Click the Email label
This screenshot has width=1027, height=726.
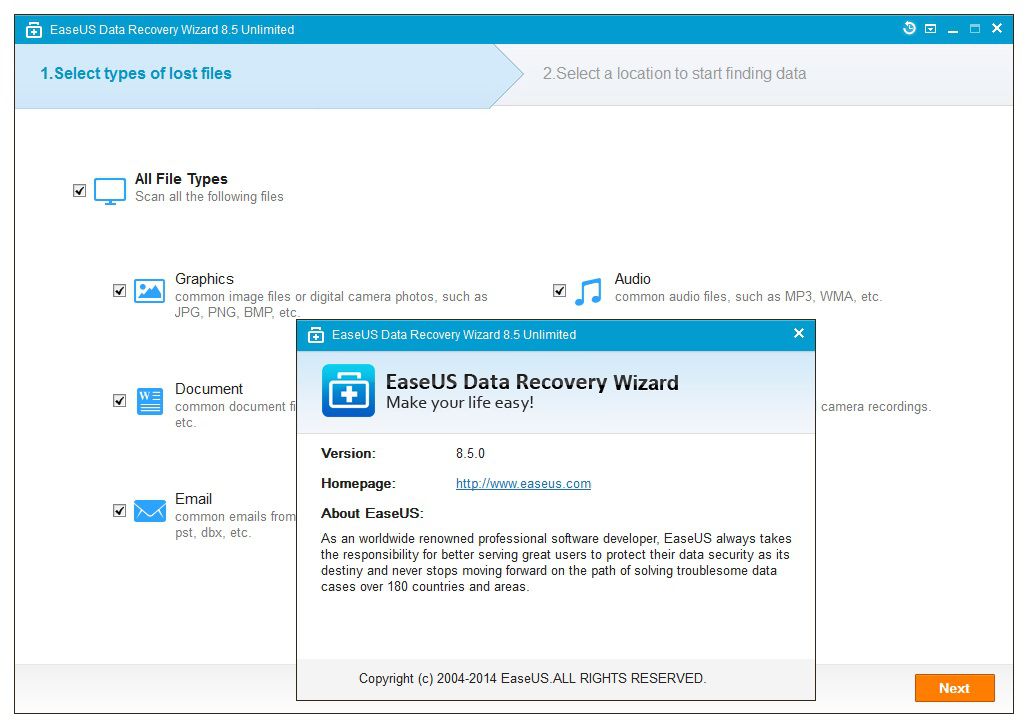(193, 499)
